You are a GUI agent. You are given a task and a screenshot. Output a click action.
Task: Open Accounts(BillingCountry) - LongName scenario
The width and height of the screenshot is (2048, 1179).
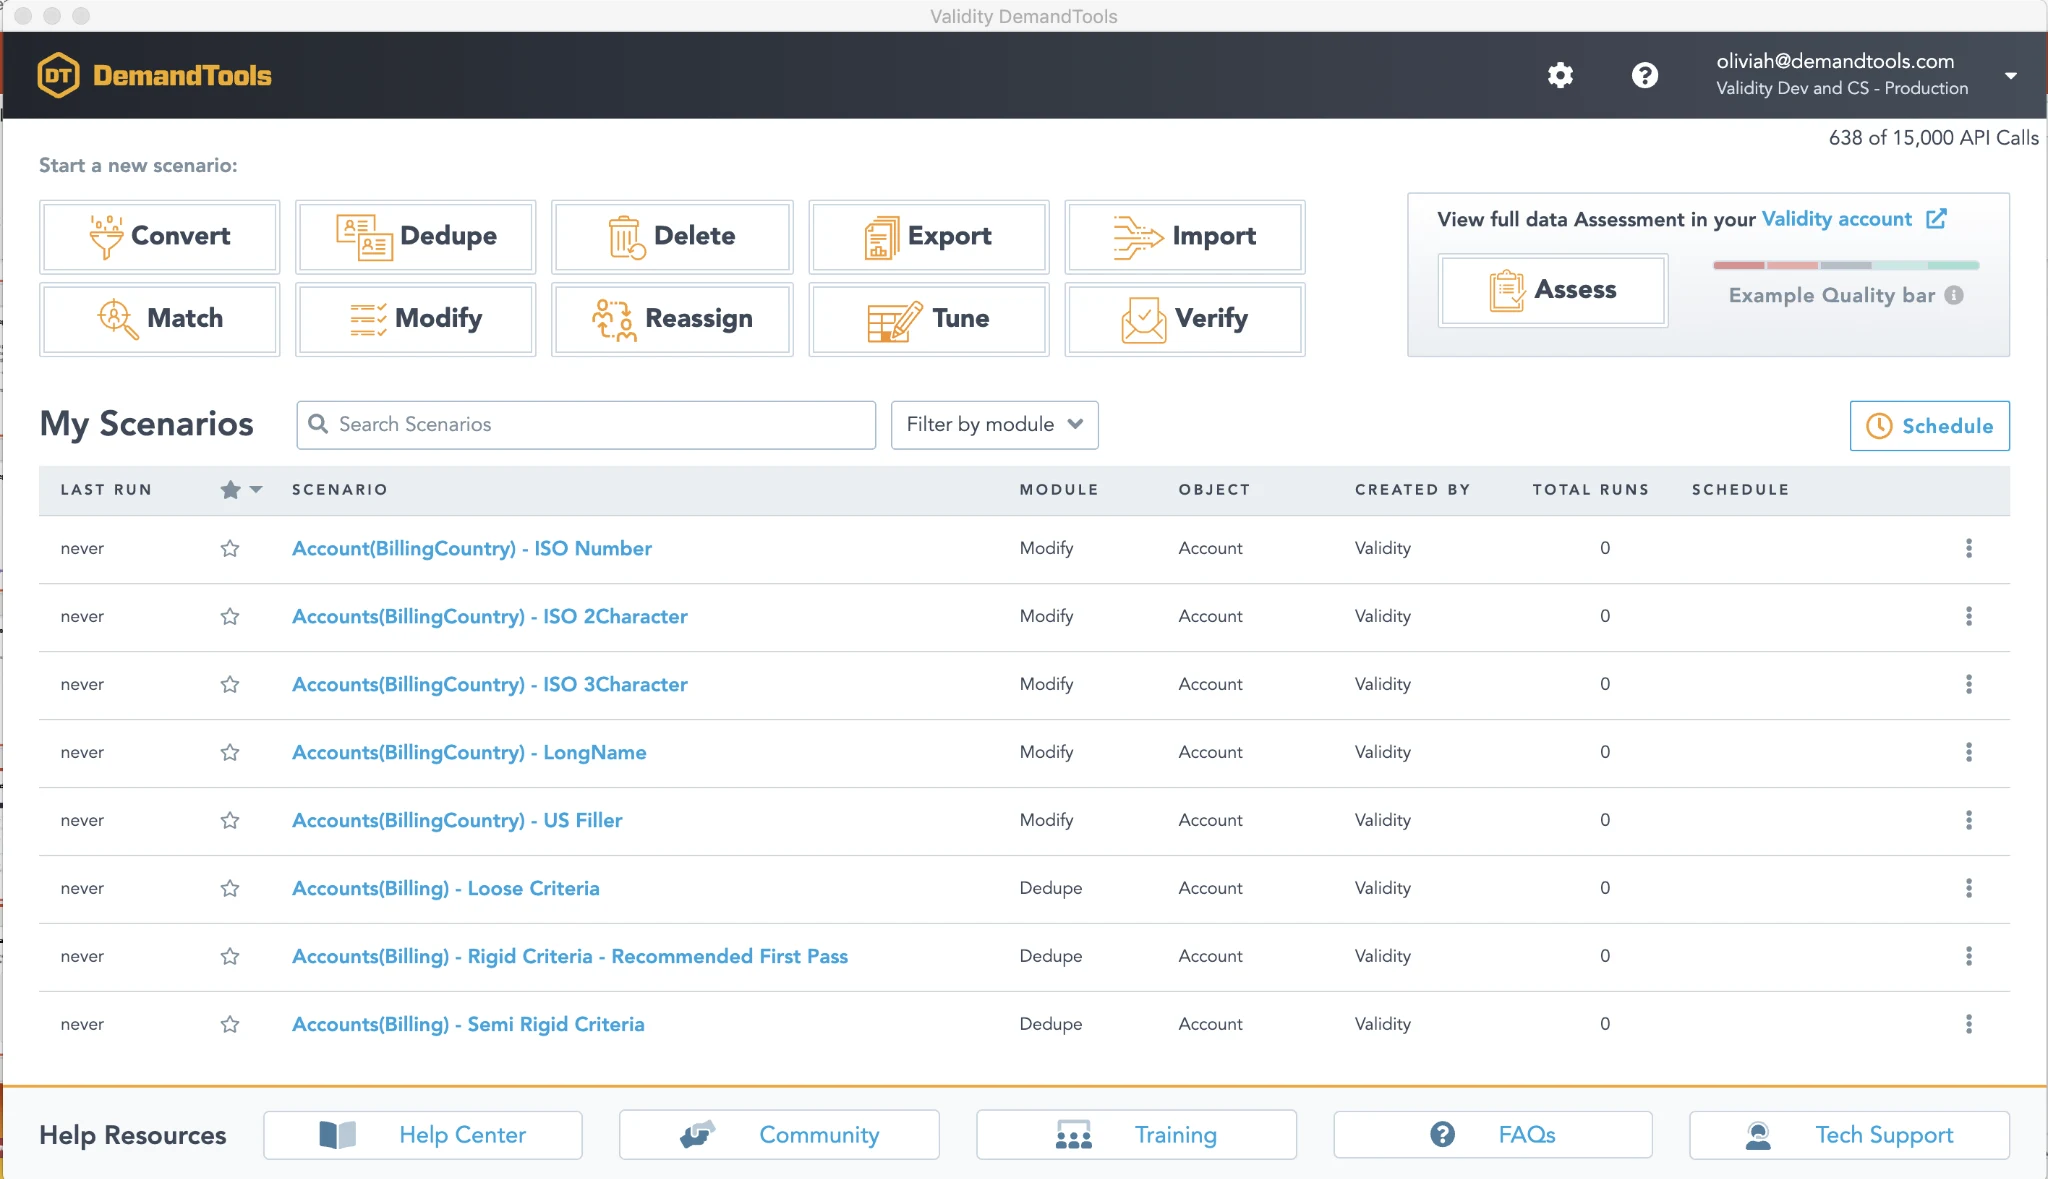pyautogui.click(x=469, y=752)
